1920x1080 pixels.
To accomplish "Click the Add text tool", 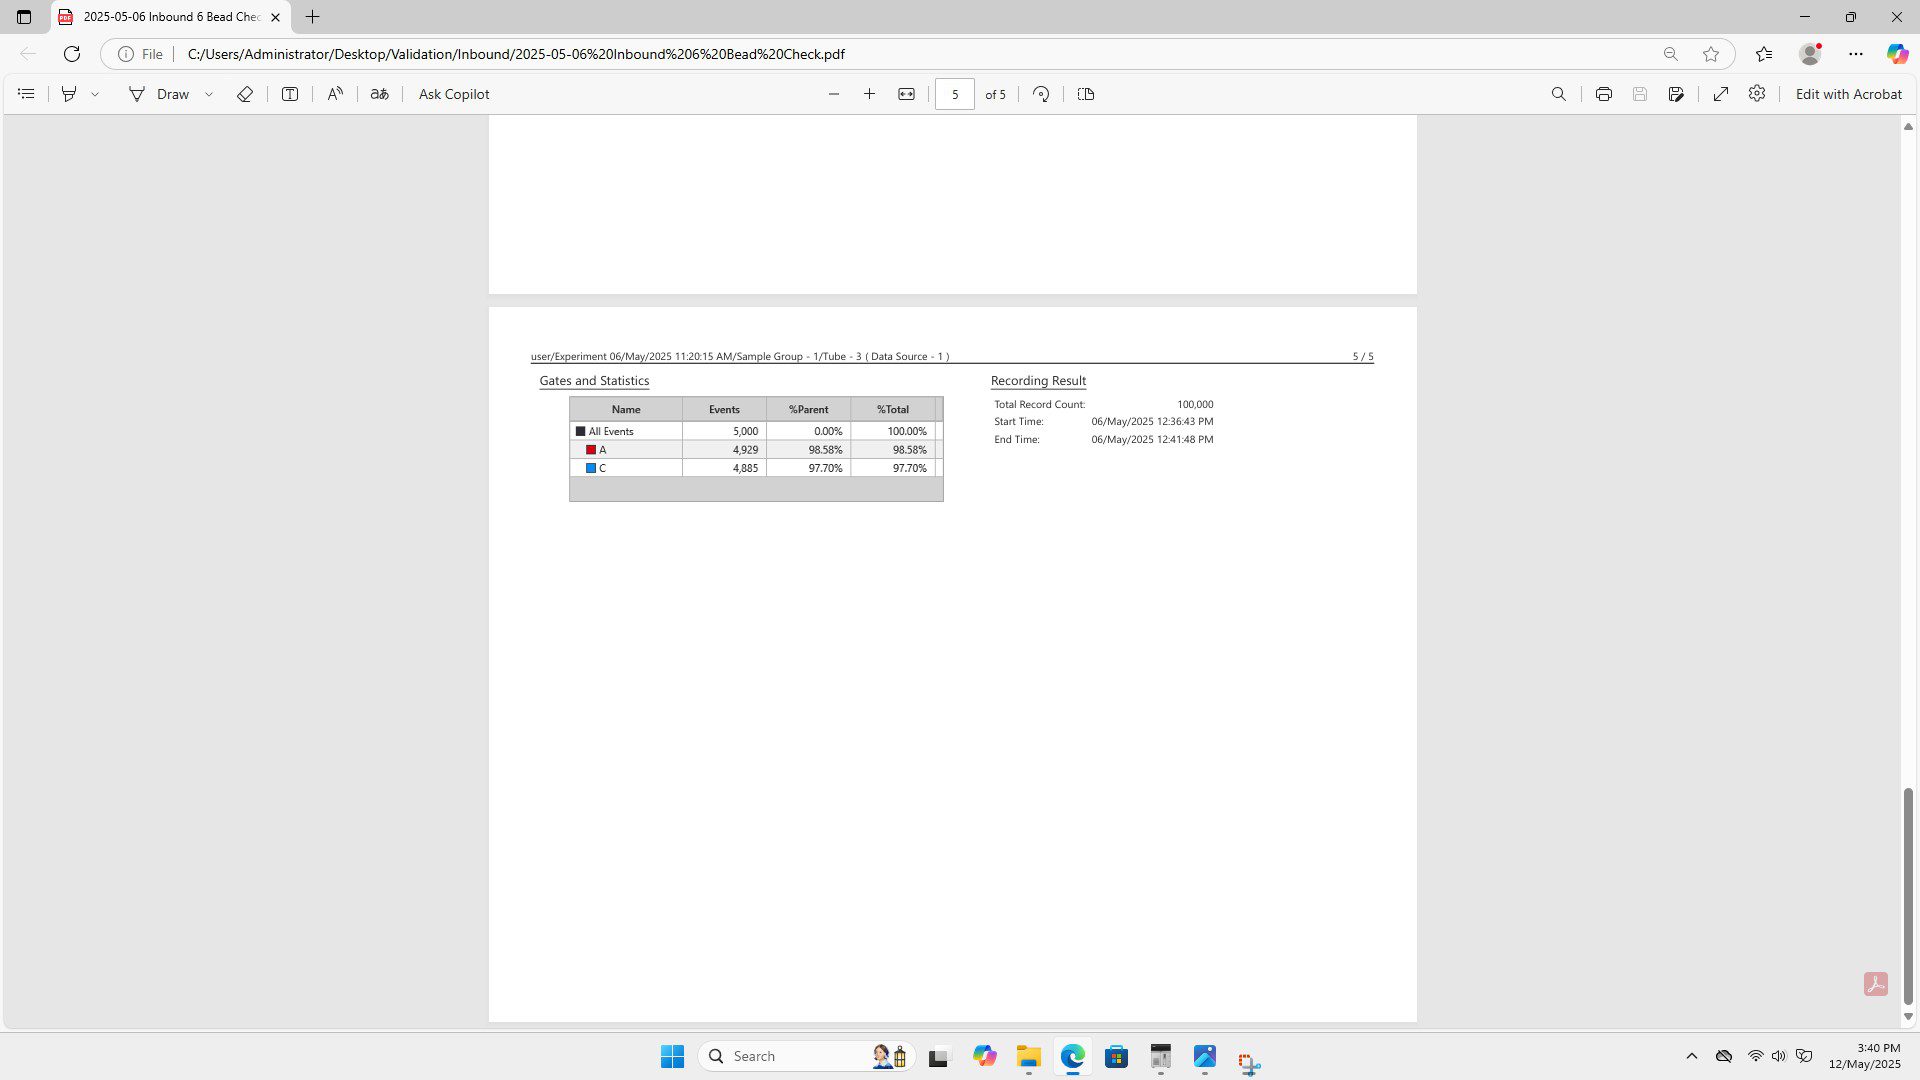I will point(290,94).
